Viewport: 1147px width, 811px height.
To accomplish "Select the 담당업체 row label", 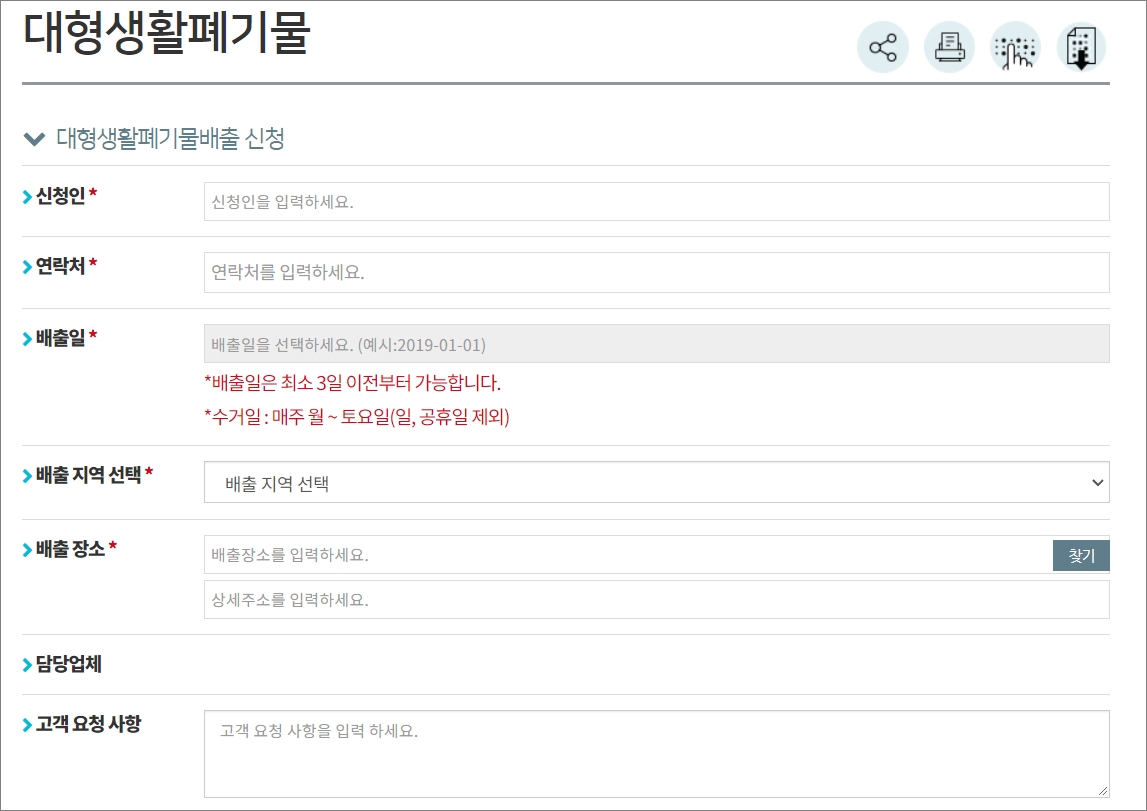I will [70, 664].
